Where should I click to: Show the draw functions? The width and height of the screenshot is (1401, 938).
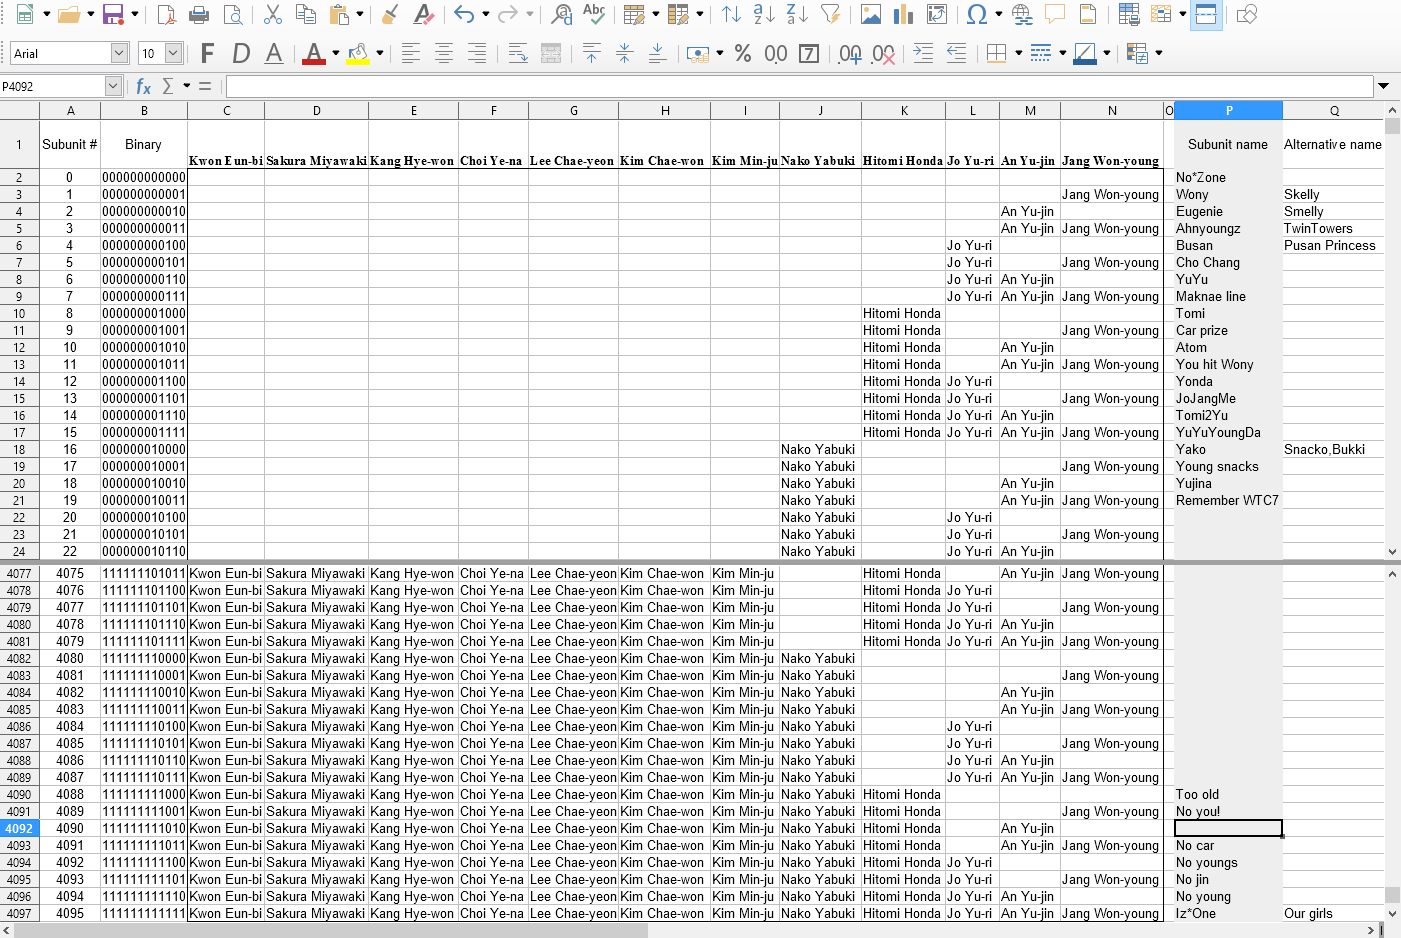coord(1247,14)
